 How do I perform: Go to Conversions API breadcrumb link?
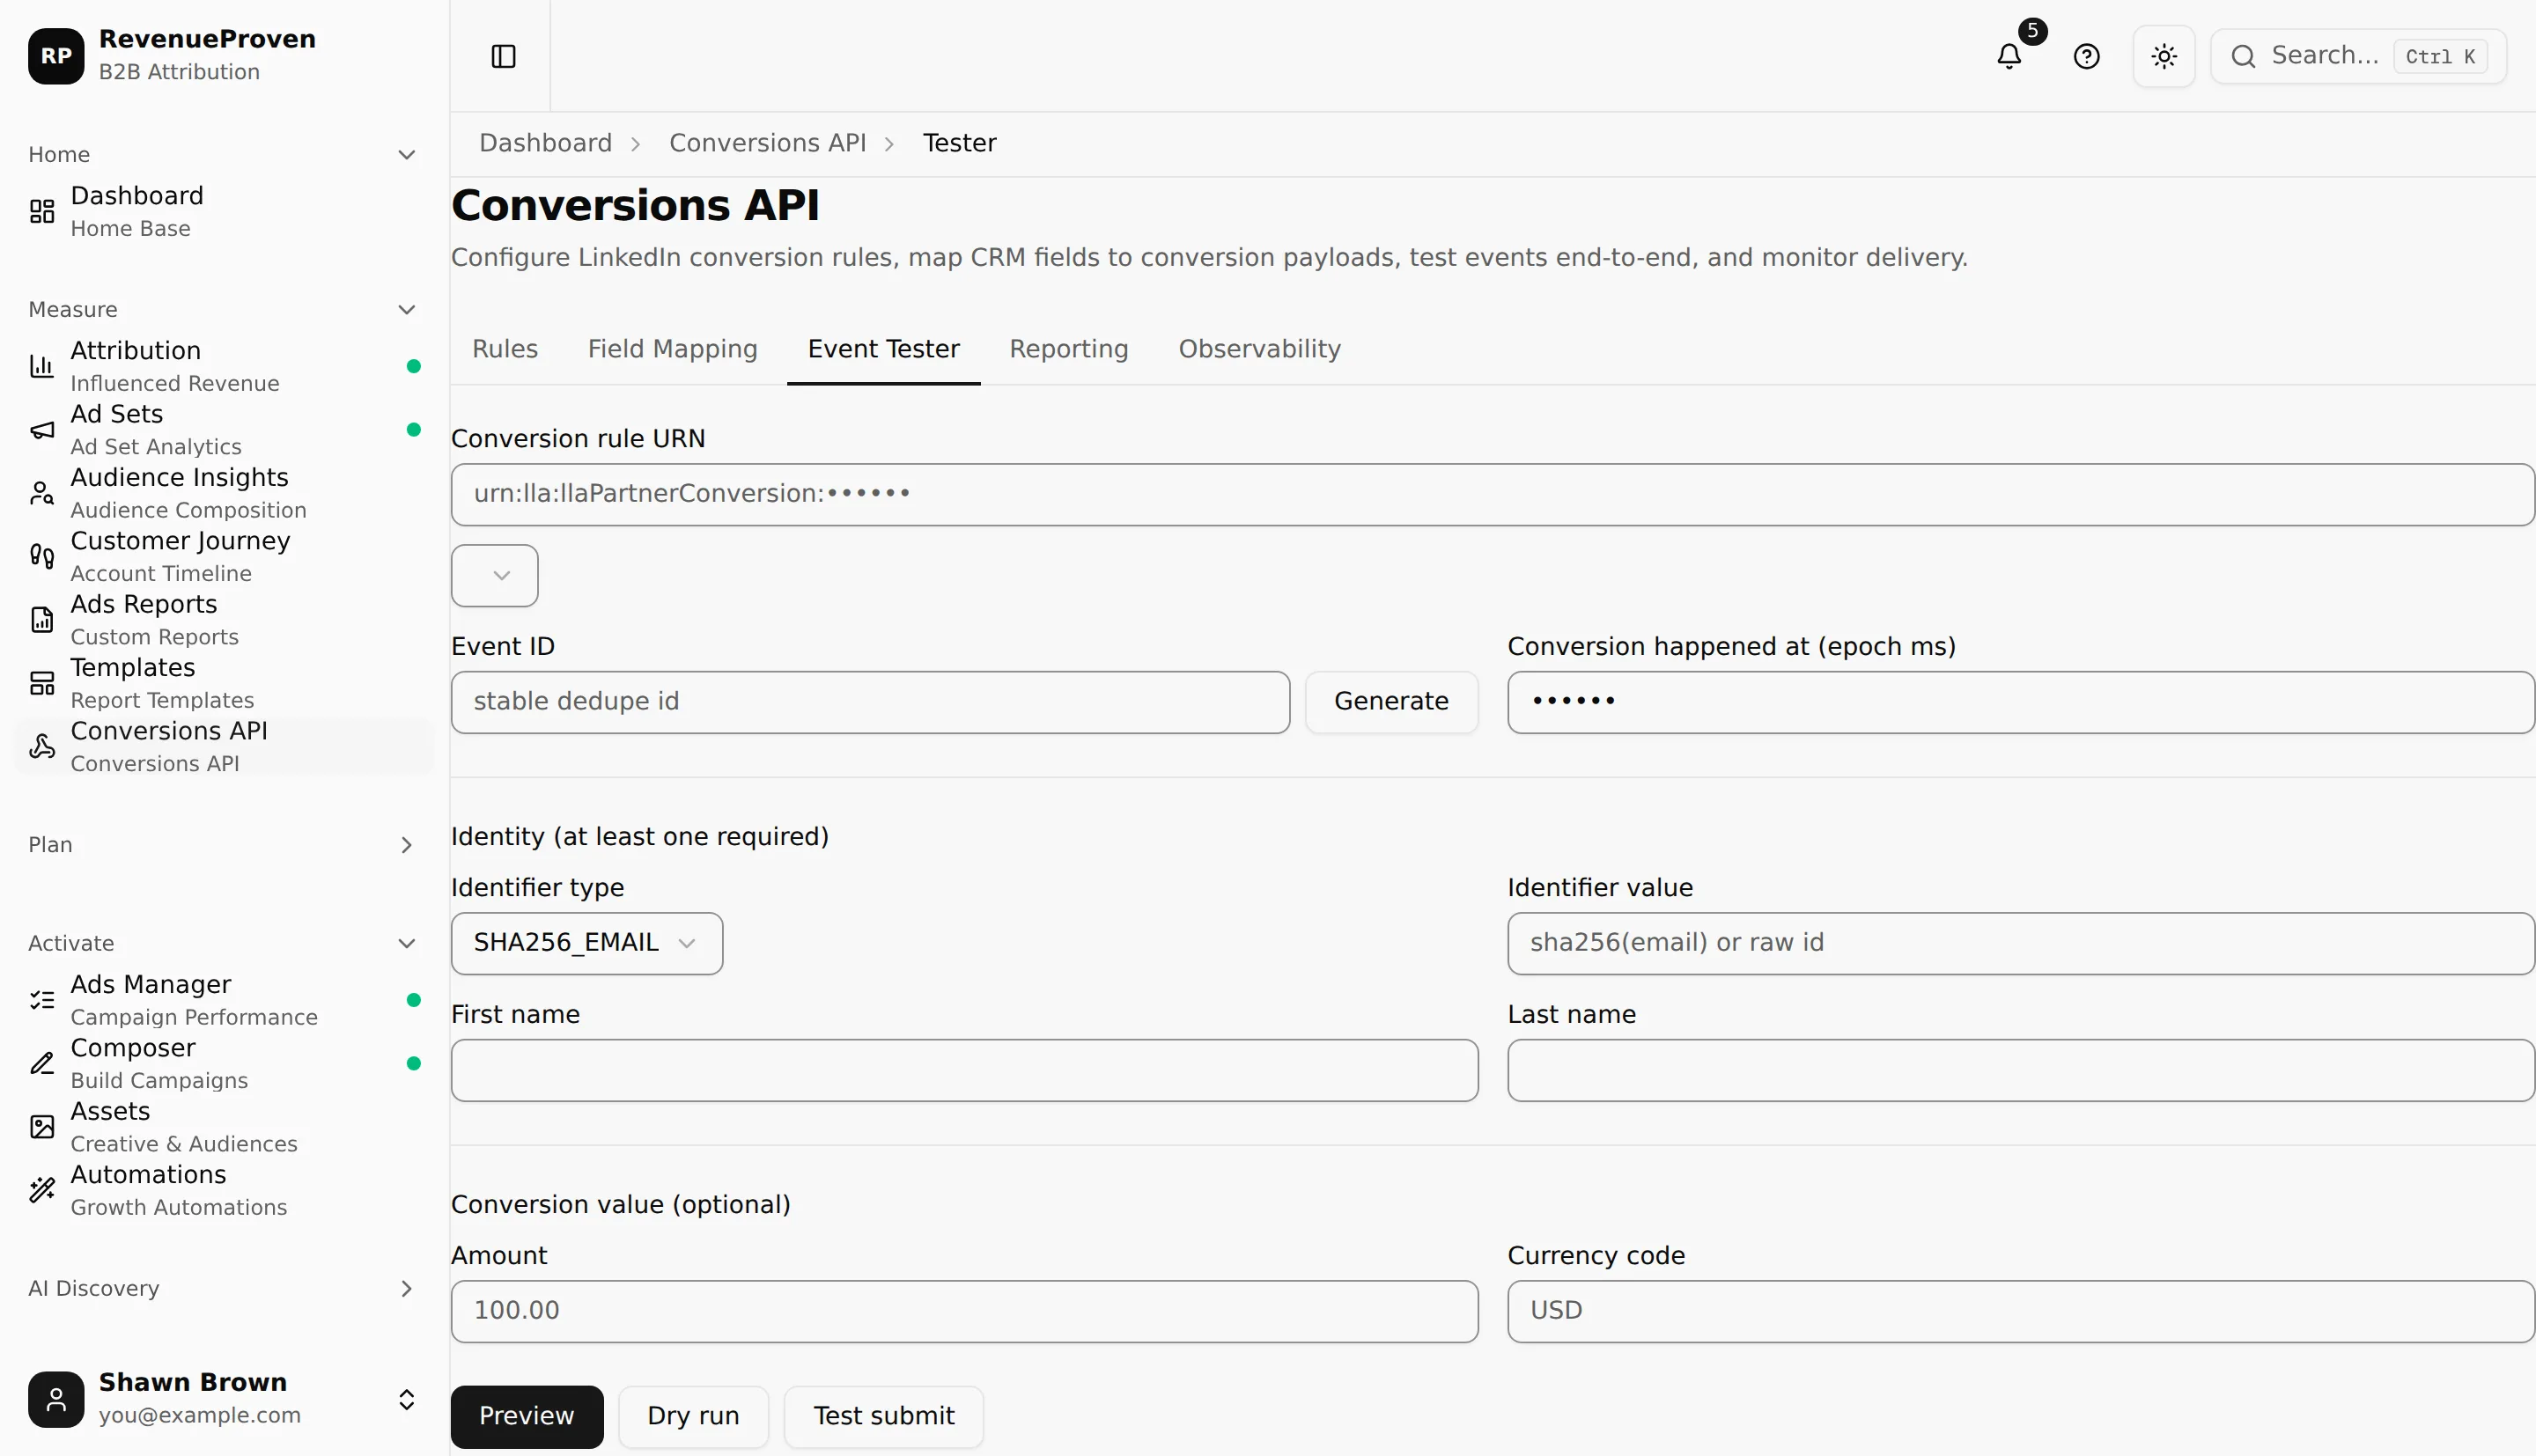click(767, 143)
